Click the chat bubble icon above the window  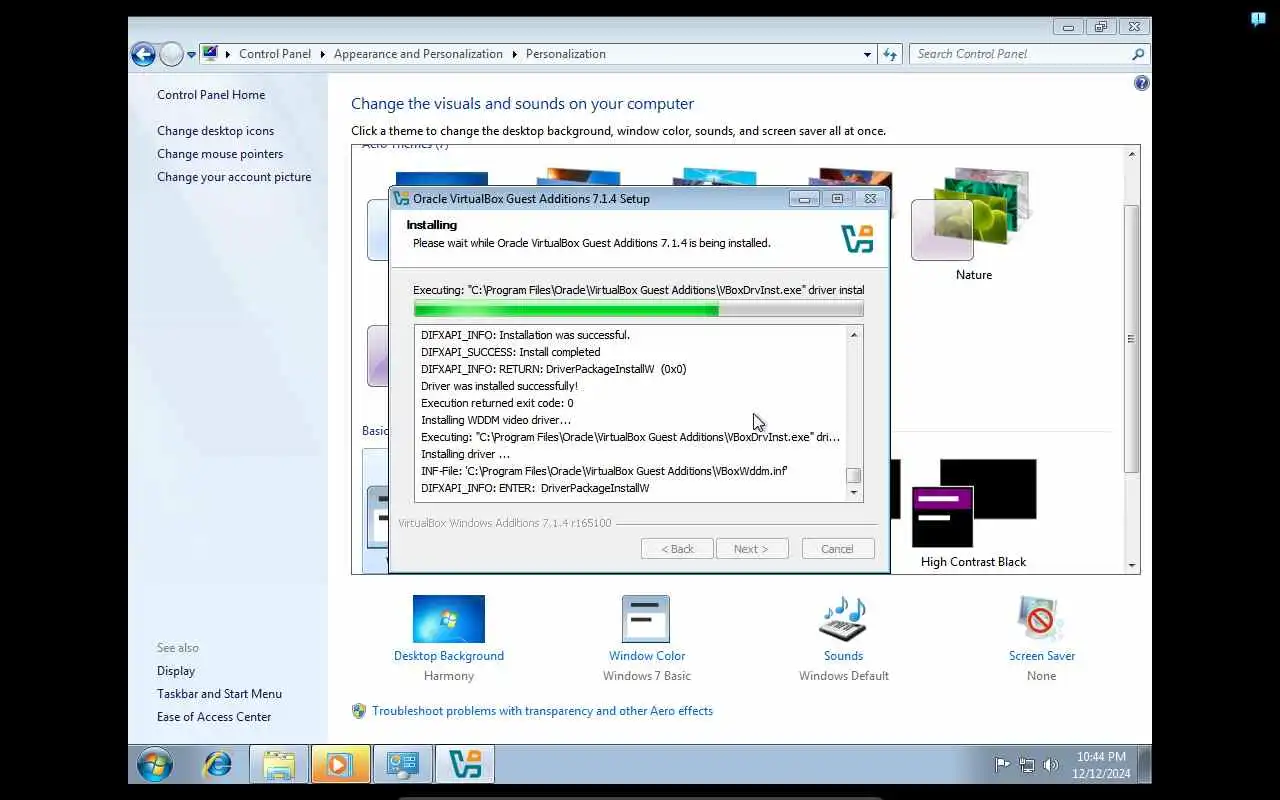[1258, 19]
